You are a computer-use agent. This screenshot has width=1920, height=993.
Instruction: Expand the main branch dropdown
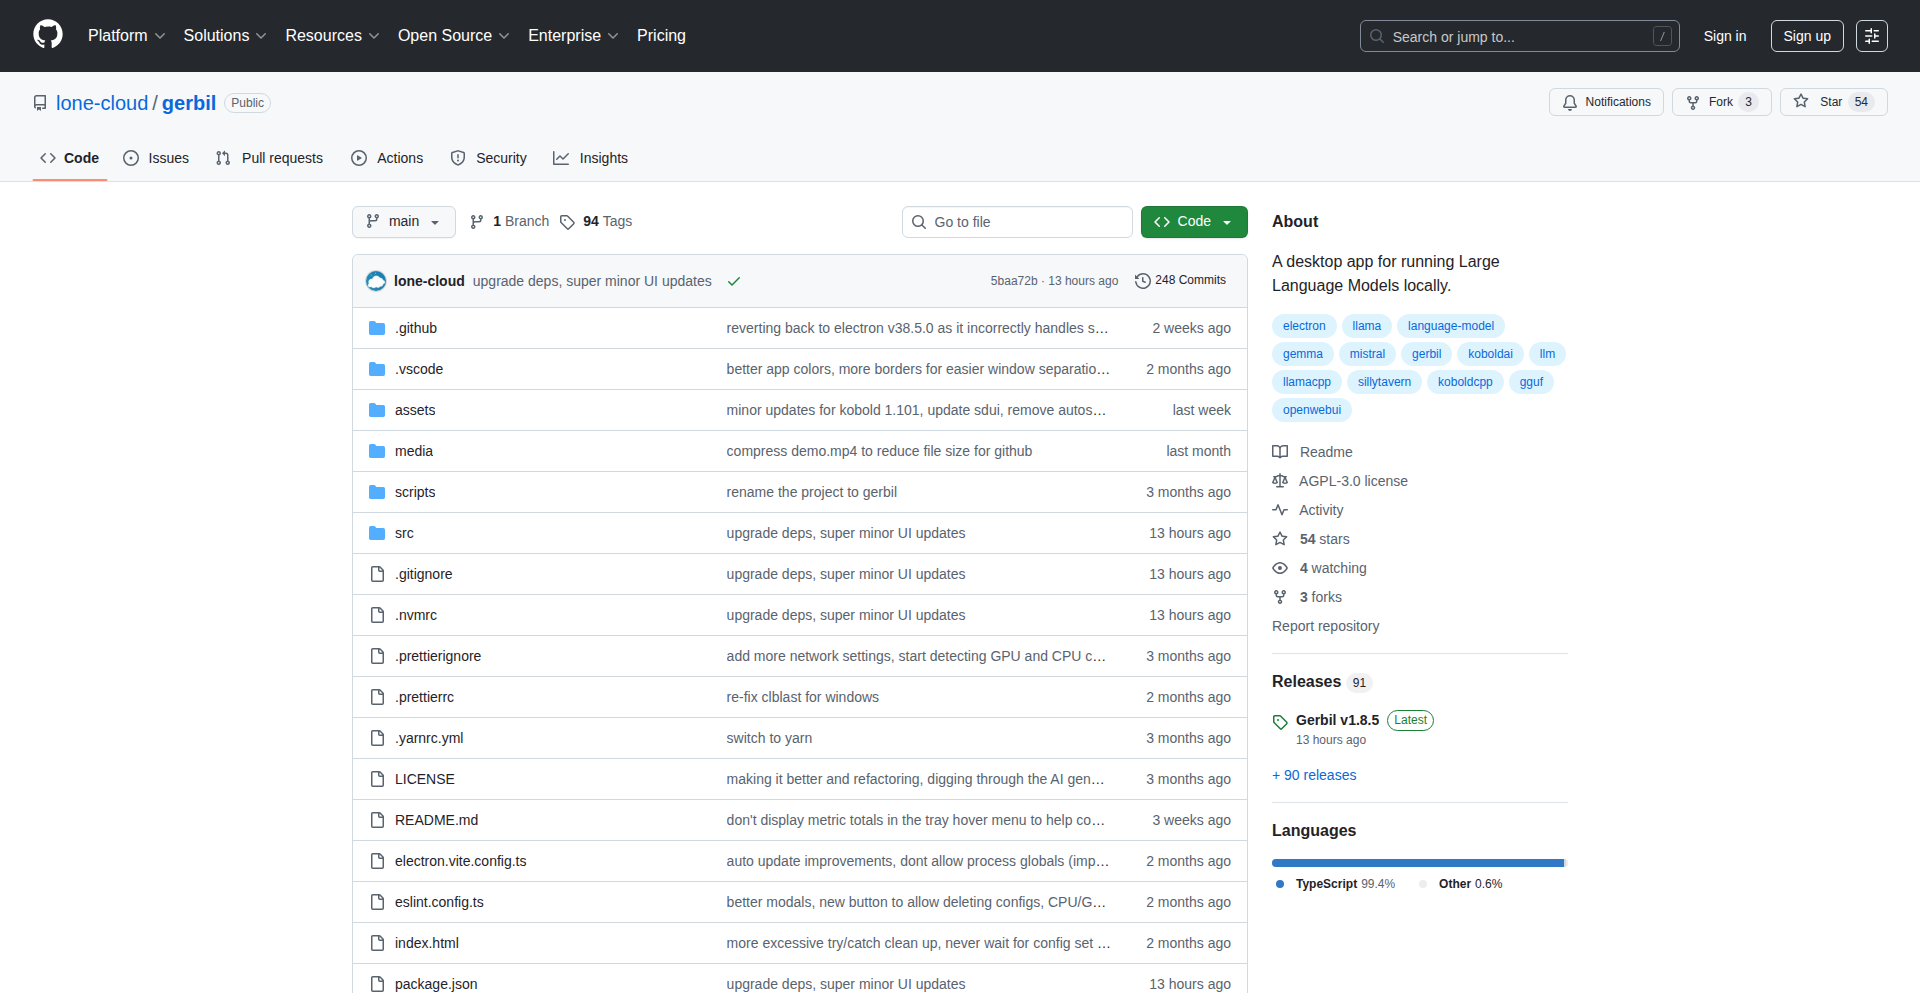403,222
